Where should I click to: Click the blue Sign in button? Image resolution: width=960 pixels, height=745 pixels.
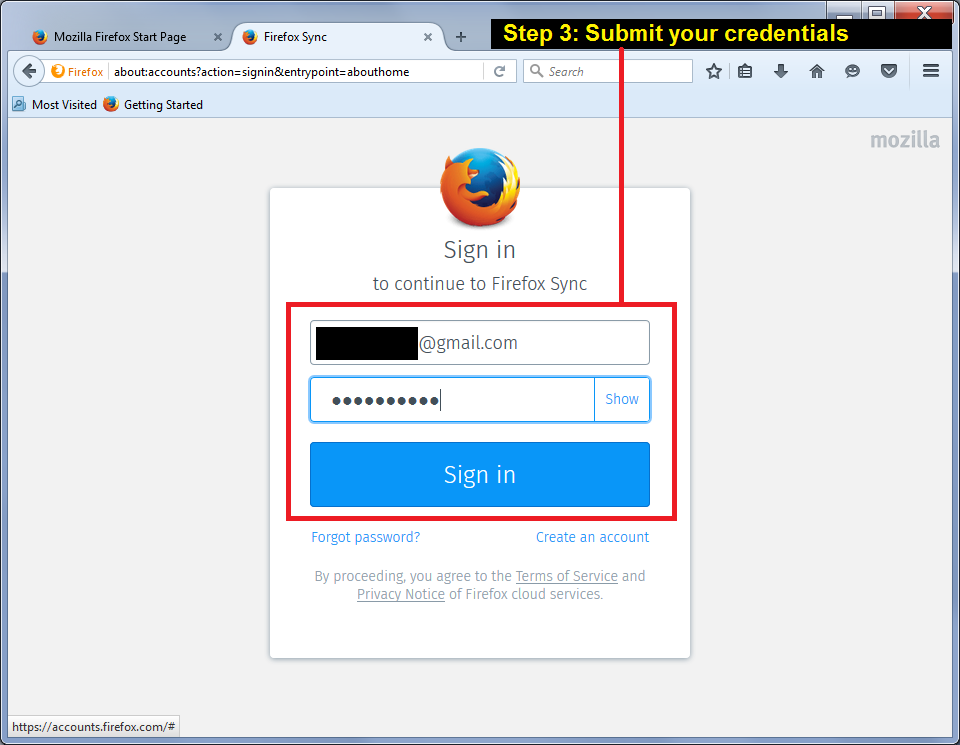click(479, 474)
